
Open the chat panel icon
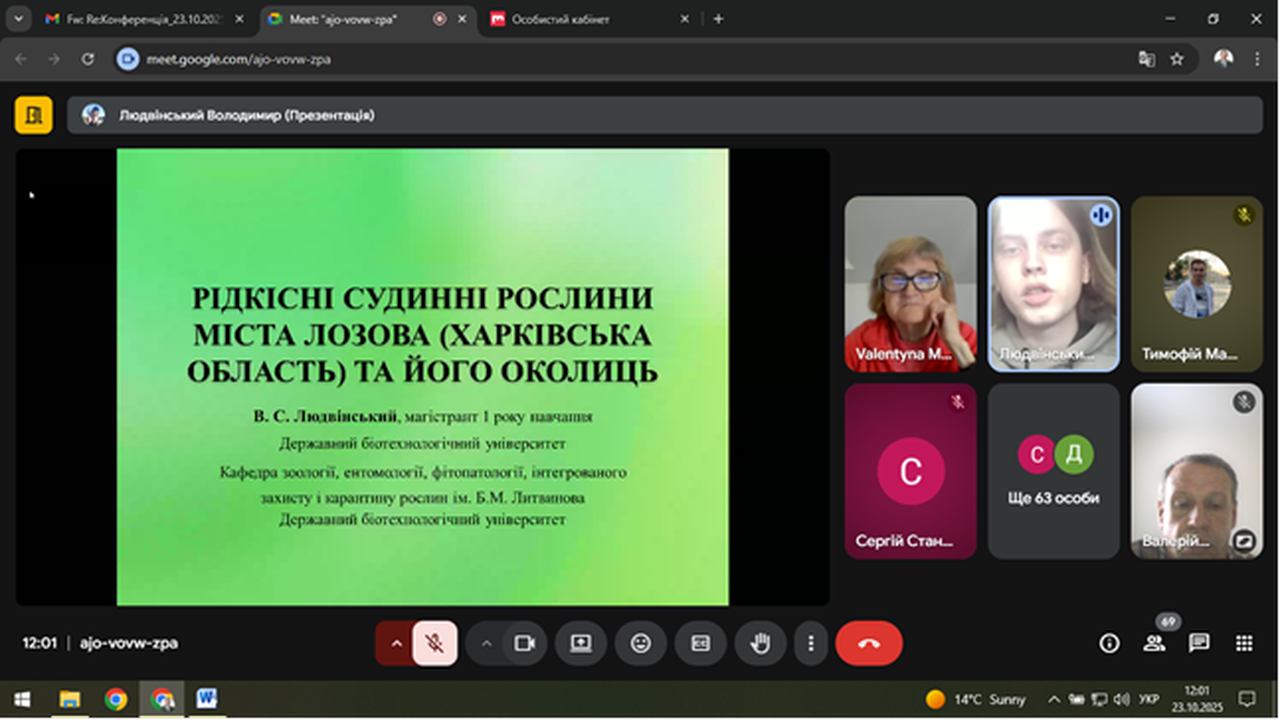[x=1199, y=644]
